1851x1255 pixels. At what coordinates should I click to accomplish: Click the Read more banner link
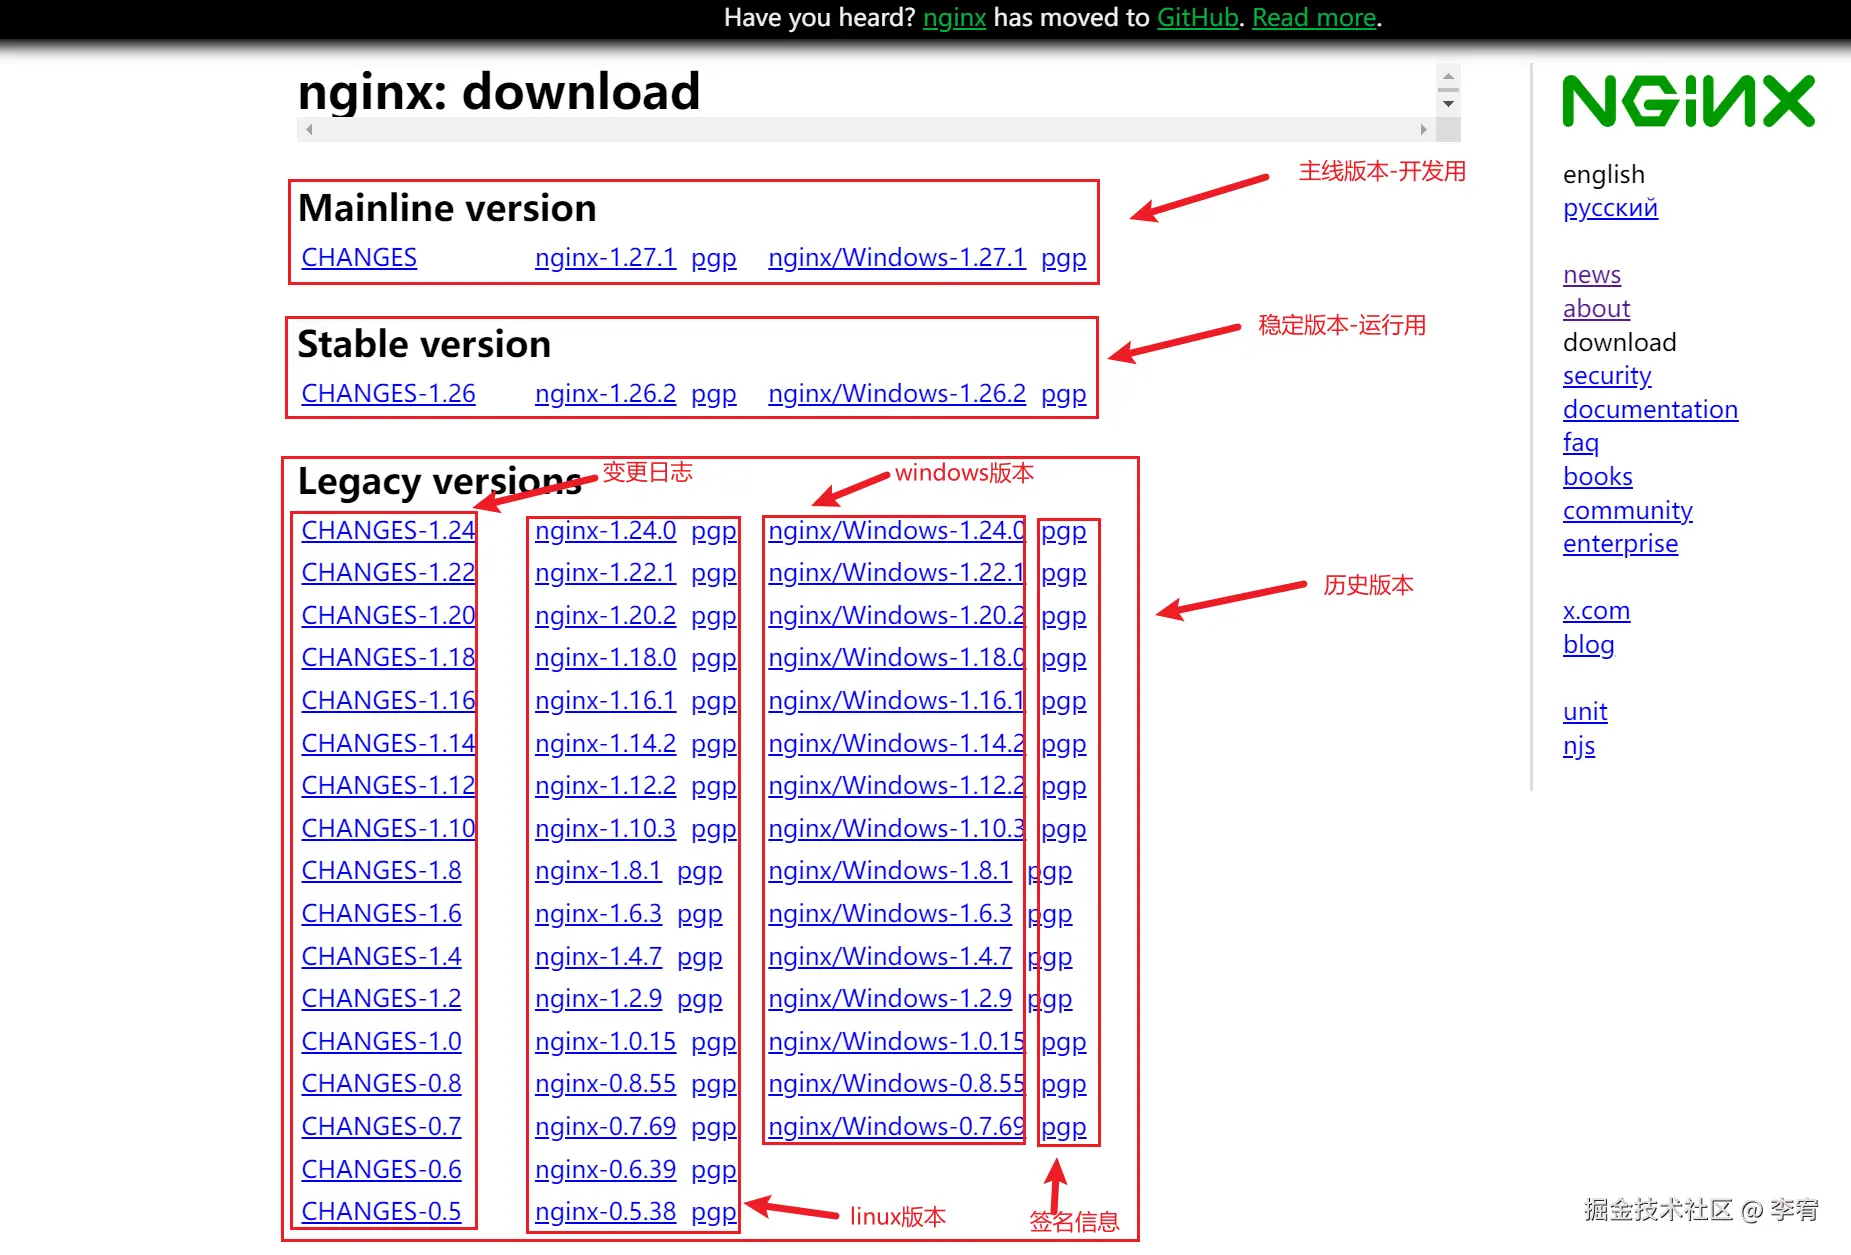point(1314,18)
